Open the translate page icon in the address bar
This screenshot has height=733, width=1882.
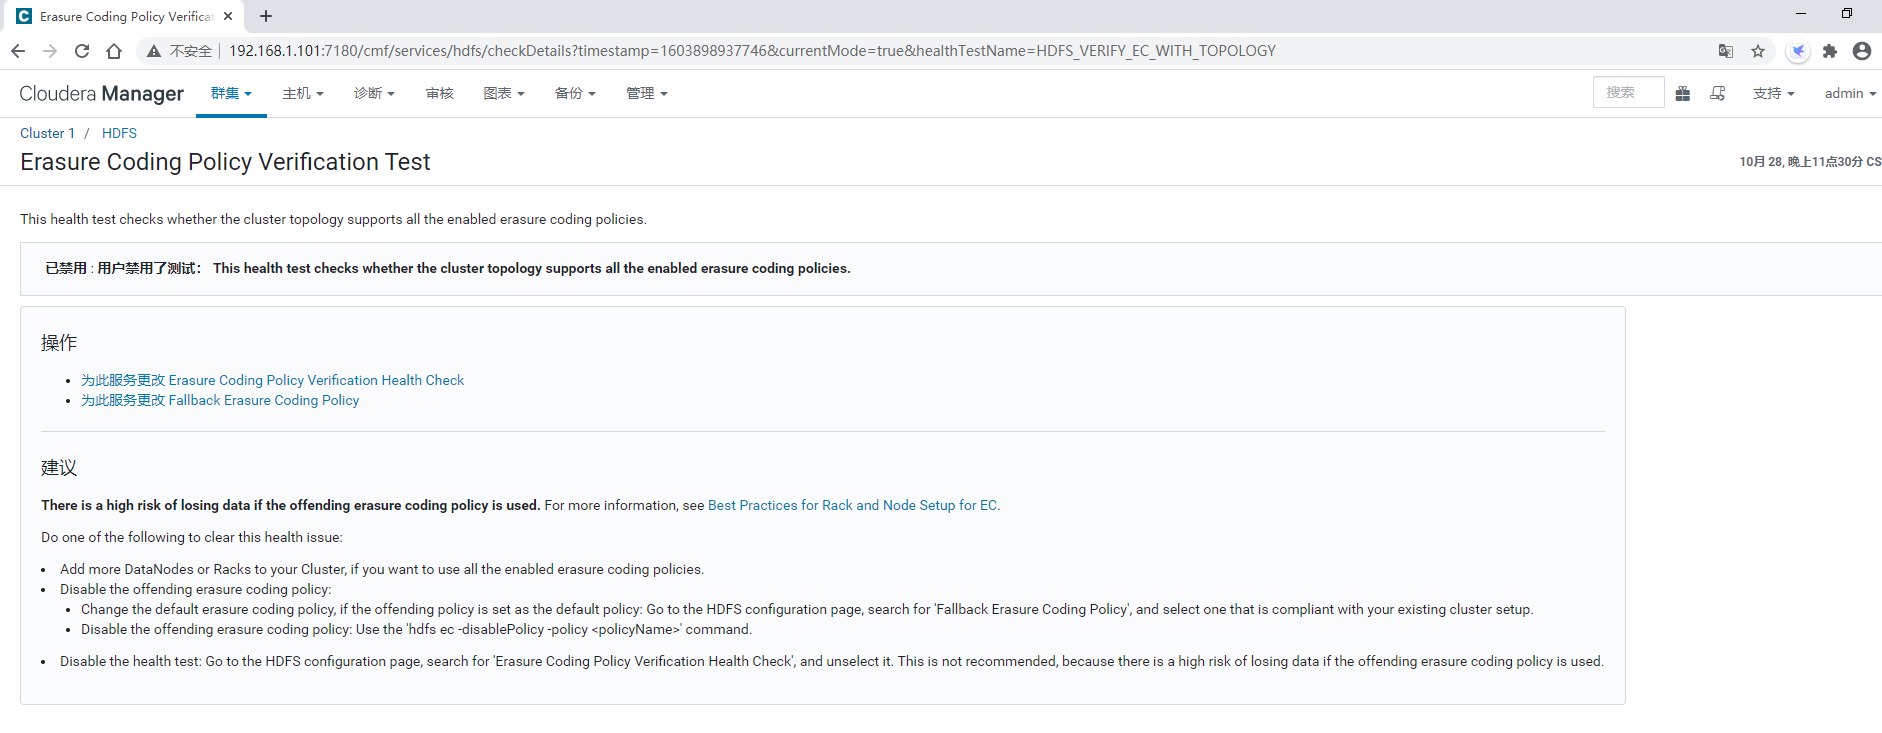pos(1726,51)
